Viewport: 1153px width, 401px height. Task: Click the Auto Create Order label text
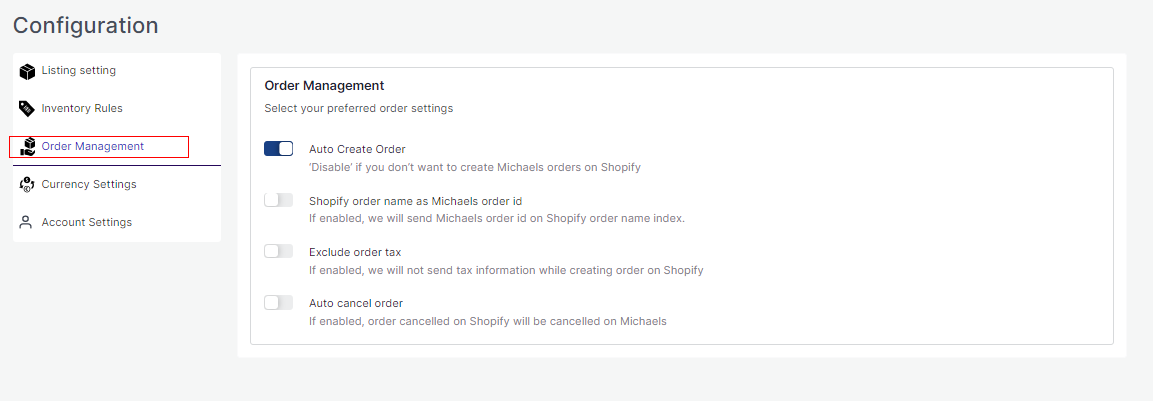coord(357,149)
